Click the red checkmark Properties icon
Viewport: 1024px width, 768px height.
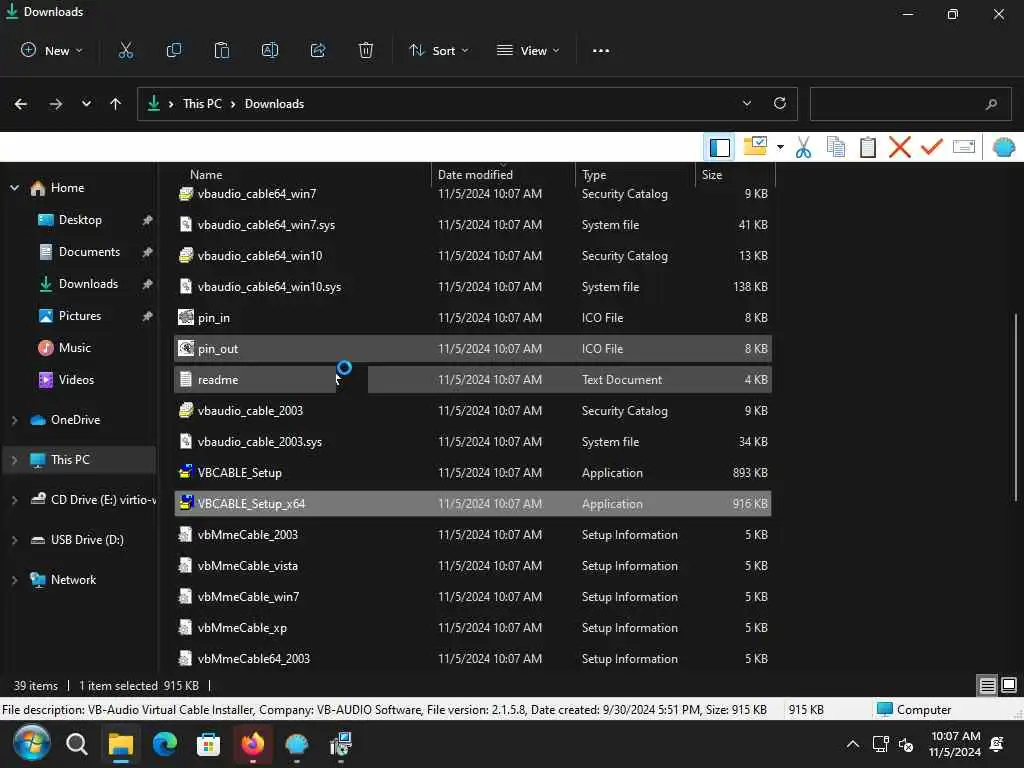click(x=931, y=148)
